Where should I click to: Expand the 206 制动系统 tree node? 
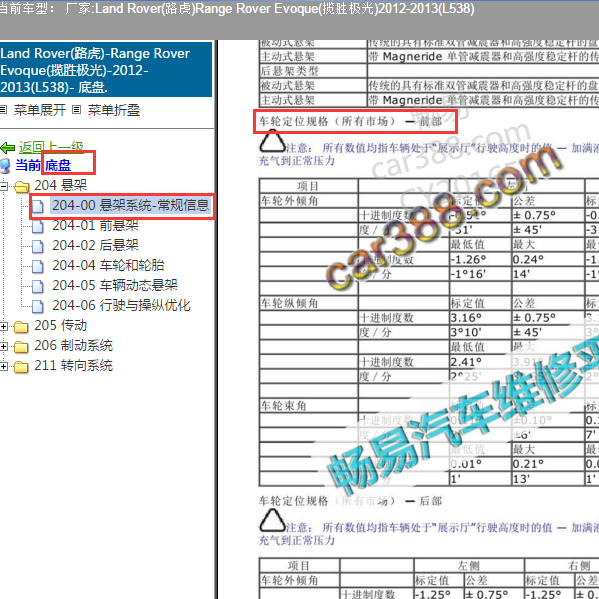pos(3,346)
